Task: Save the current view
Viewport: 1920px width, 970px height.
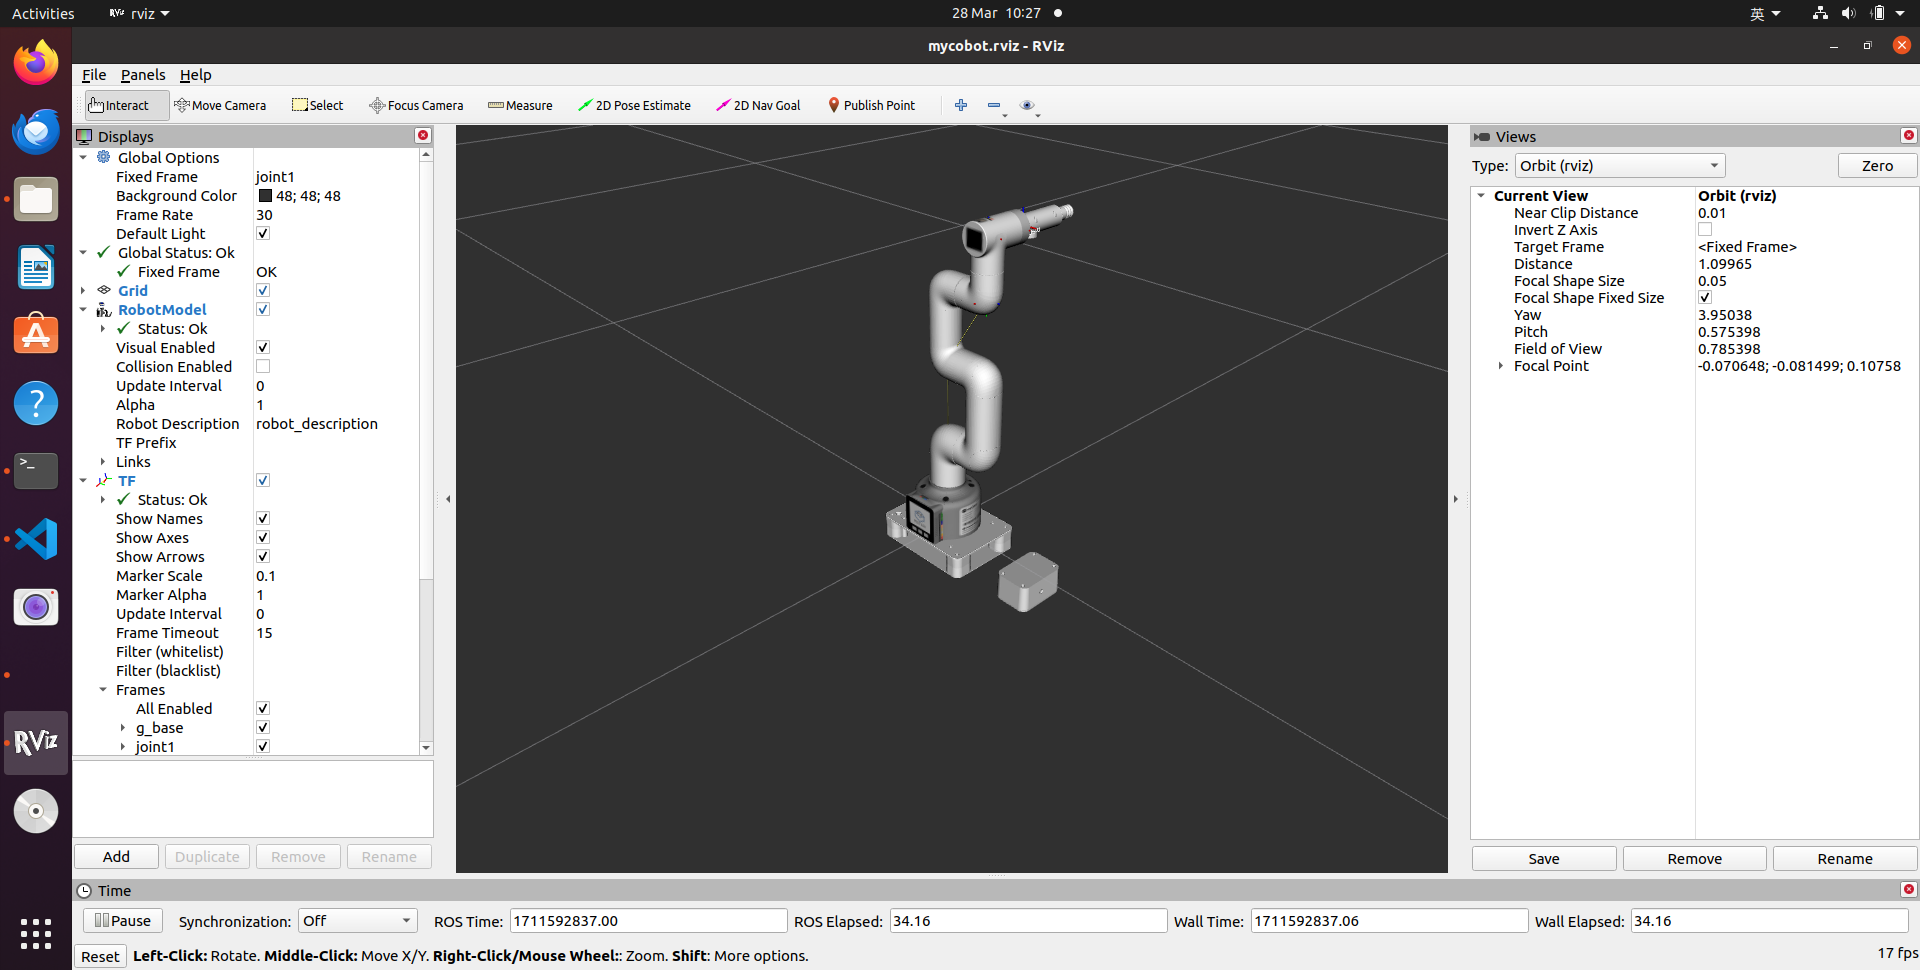Action: [1543, 858]
